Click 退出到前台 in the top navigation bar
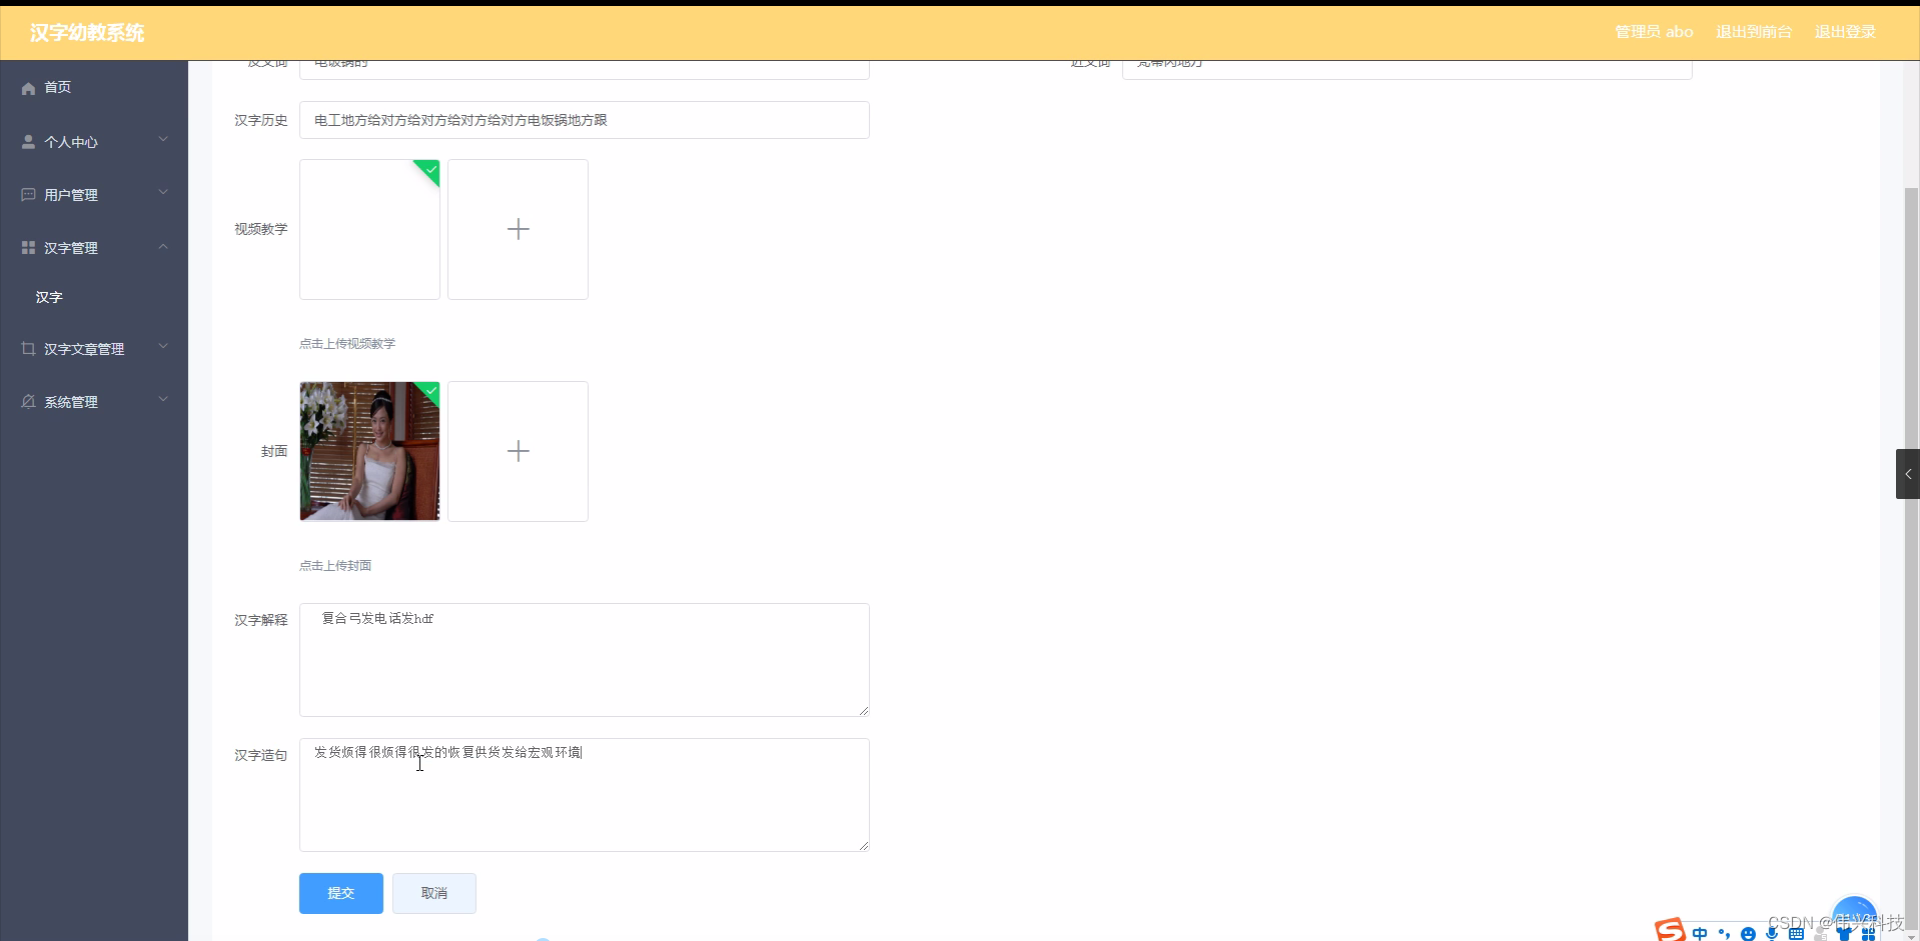This screenshot has width=1920, height=941. (1753, 31)
